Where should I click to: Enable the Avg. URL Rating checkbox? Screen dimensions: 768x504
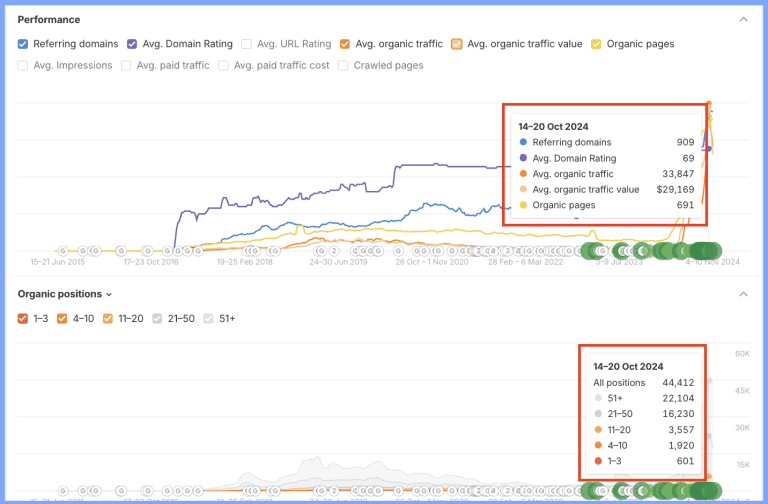coord(246,44)
